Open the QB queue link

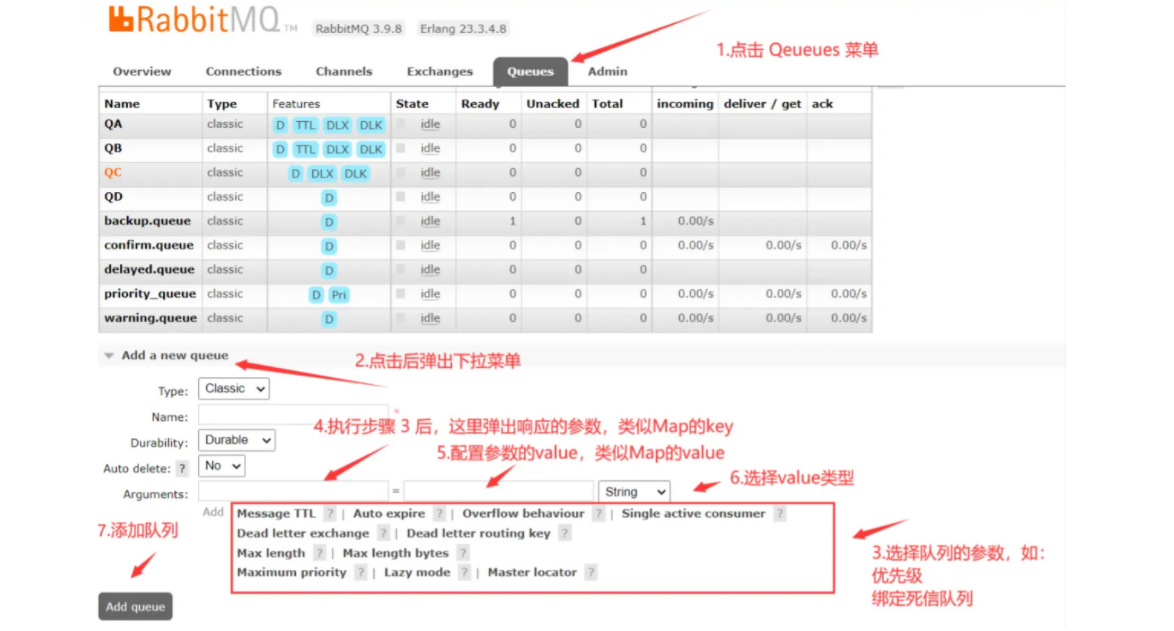(113, 149)
